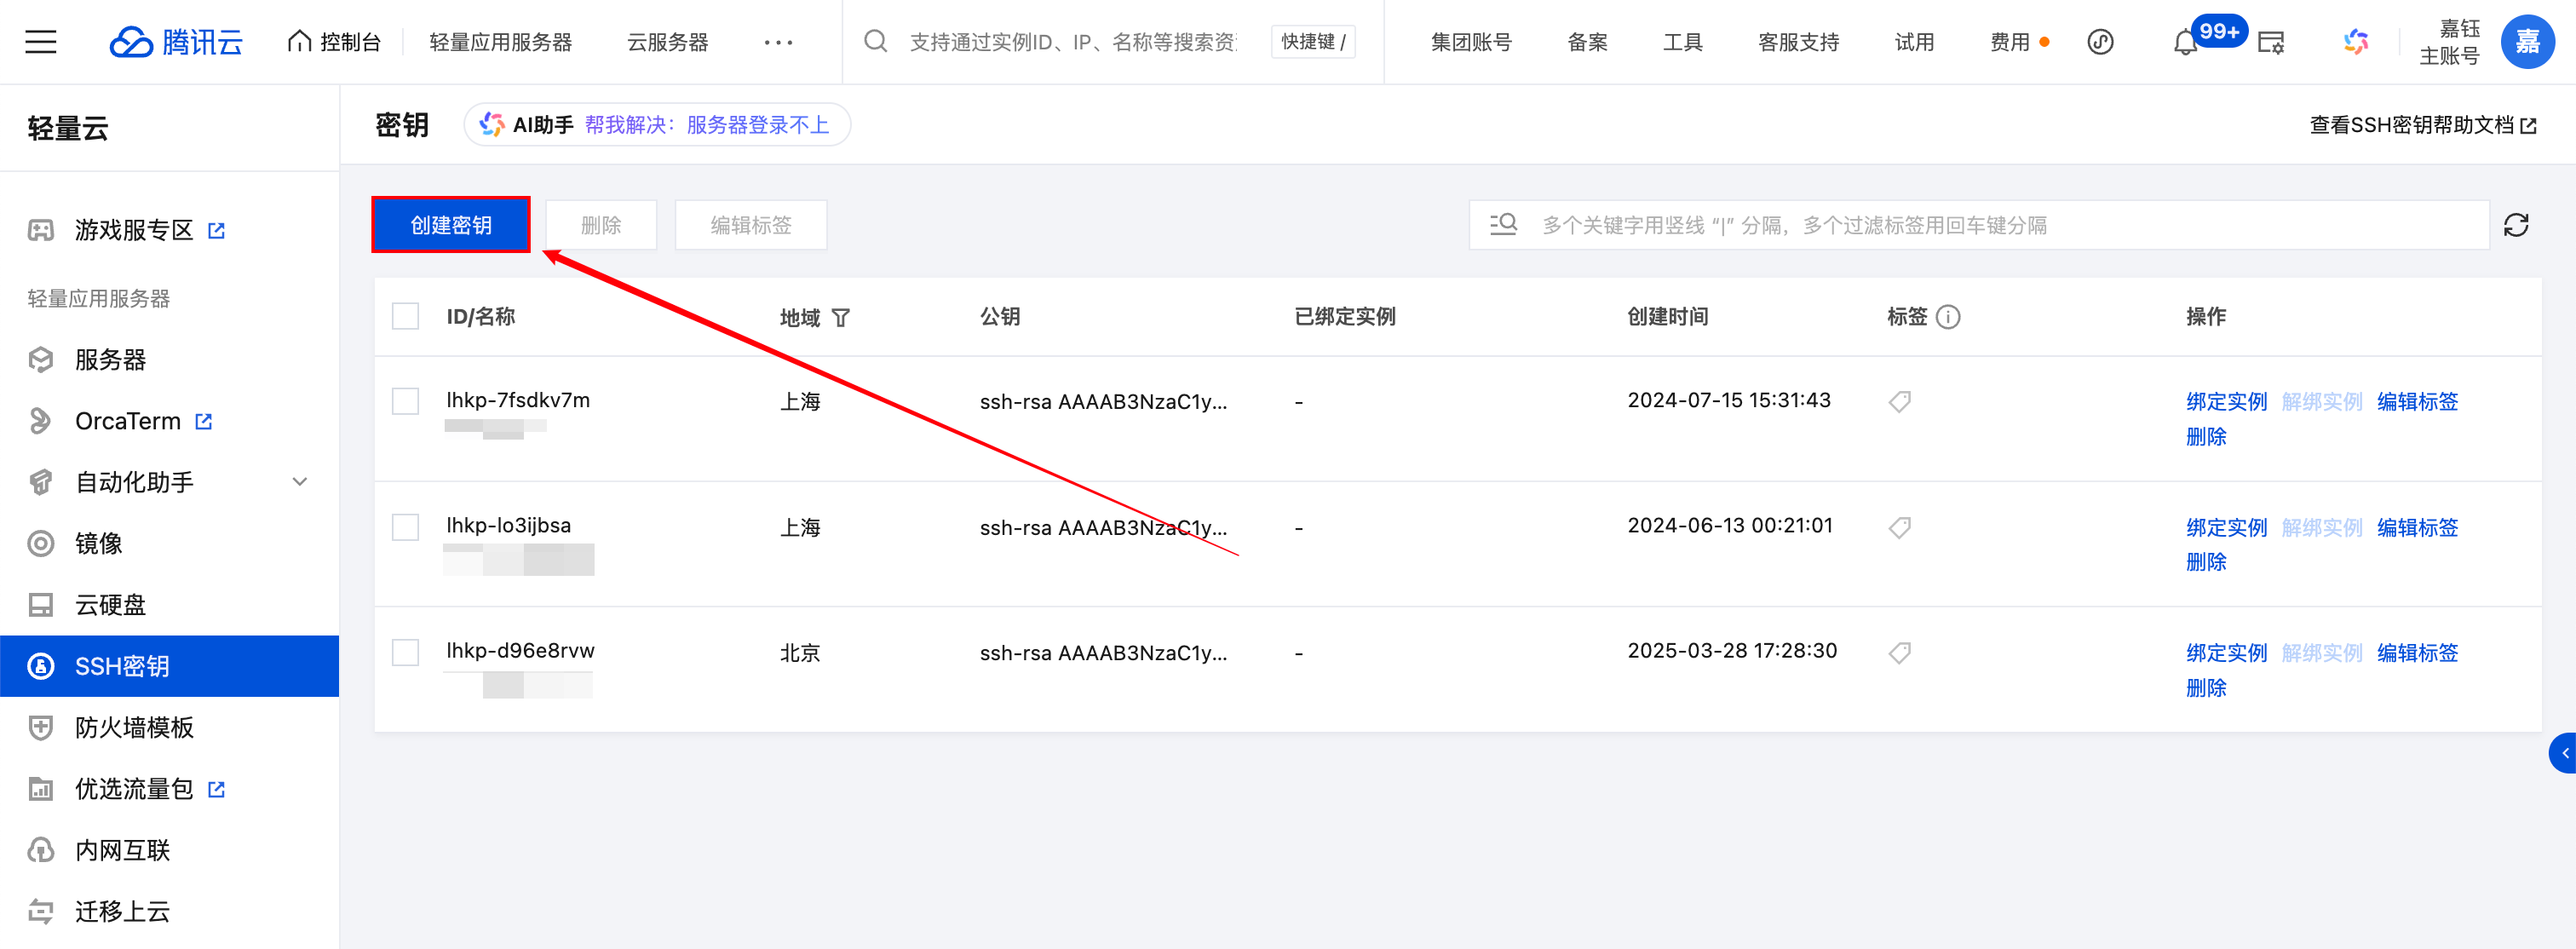Open the AI assistant icon in top bar
The image size is (2576, 949).
tap(2356, 42)
